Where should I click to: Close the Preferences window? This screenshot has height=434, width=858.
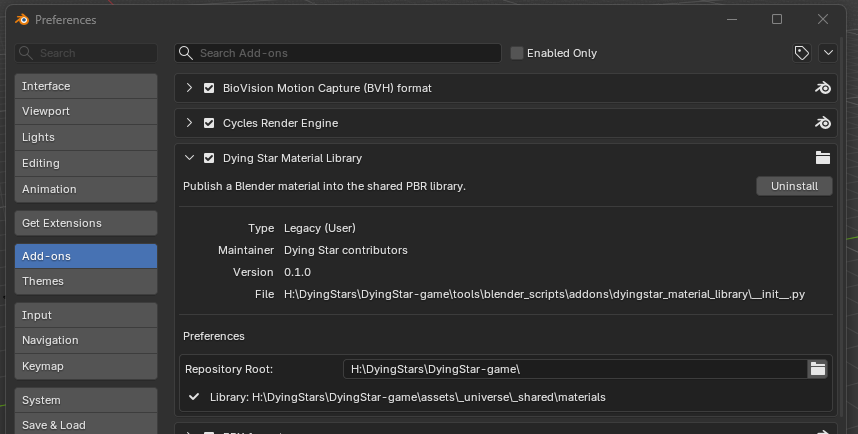point(822,19)
